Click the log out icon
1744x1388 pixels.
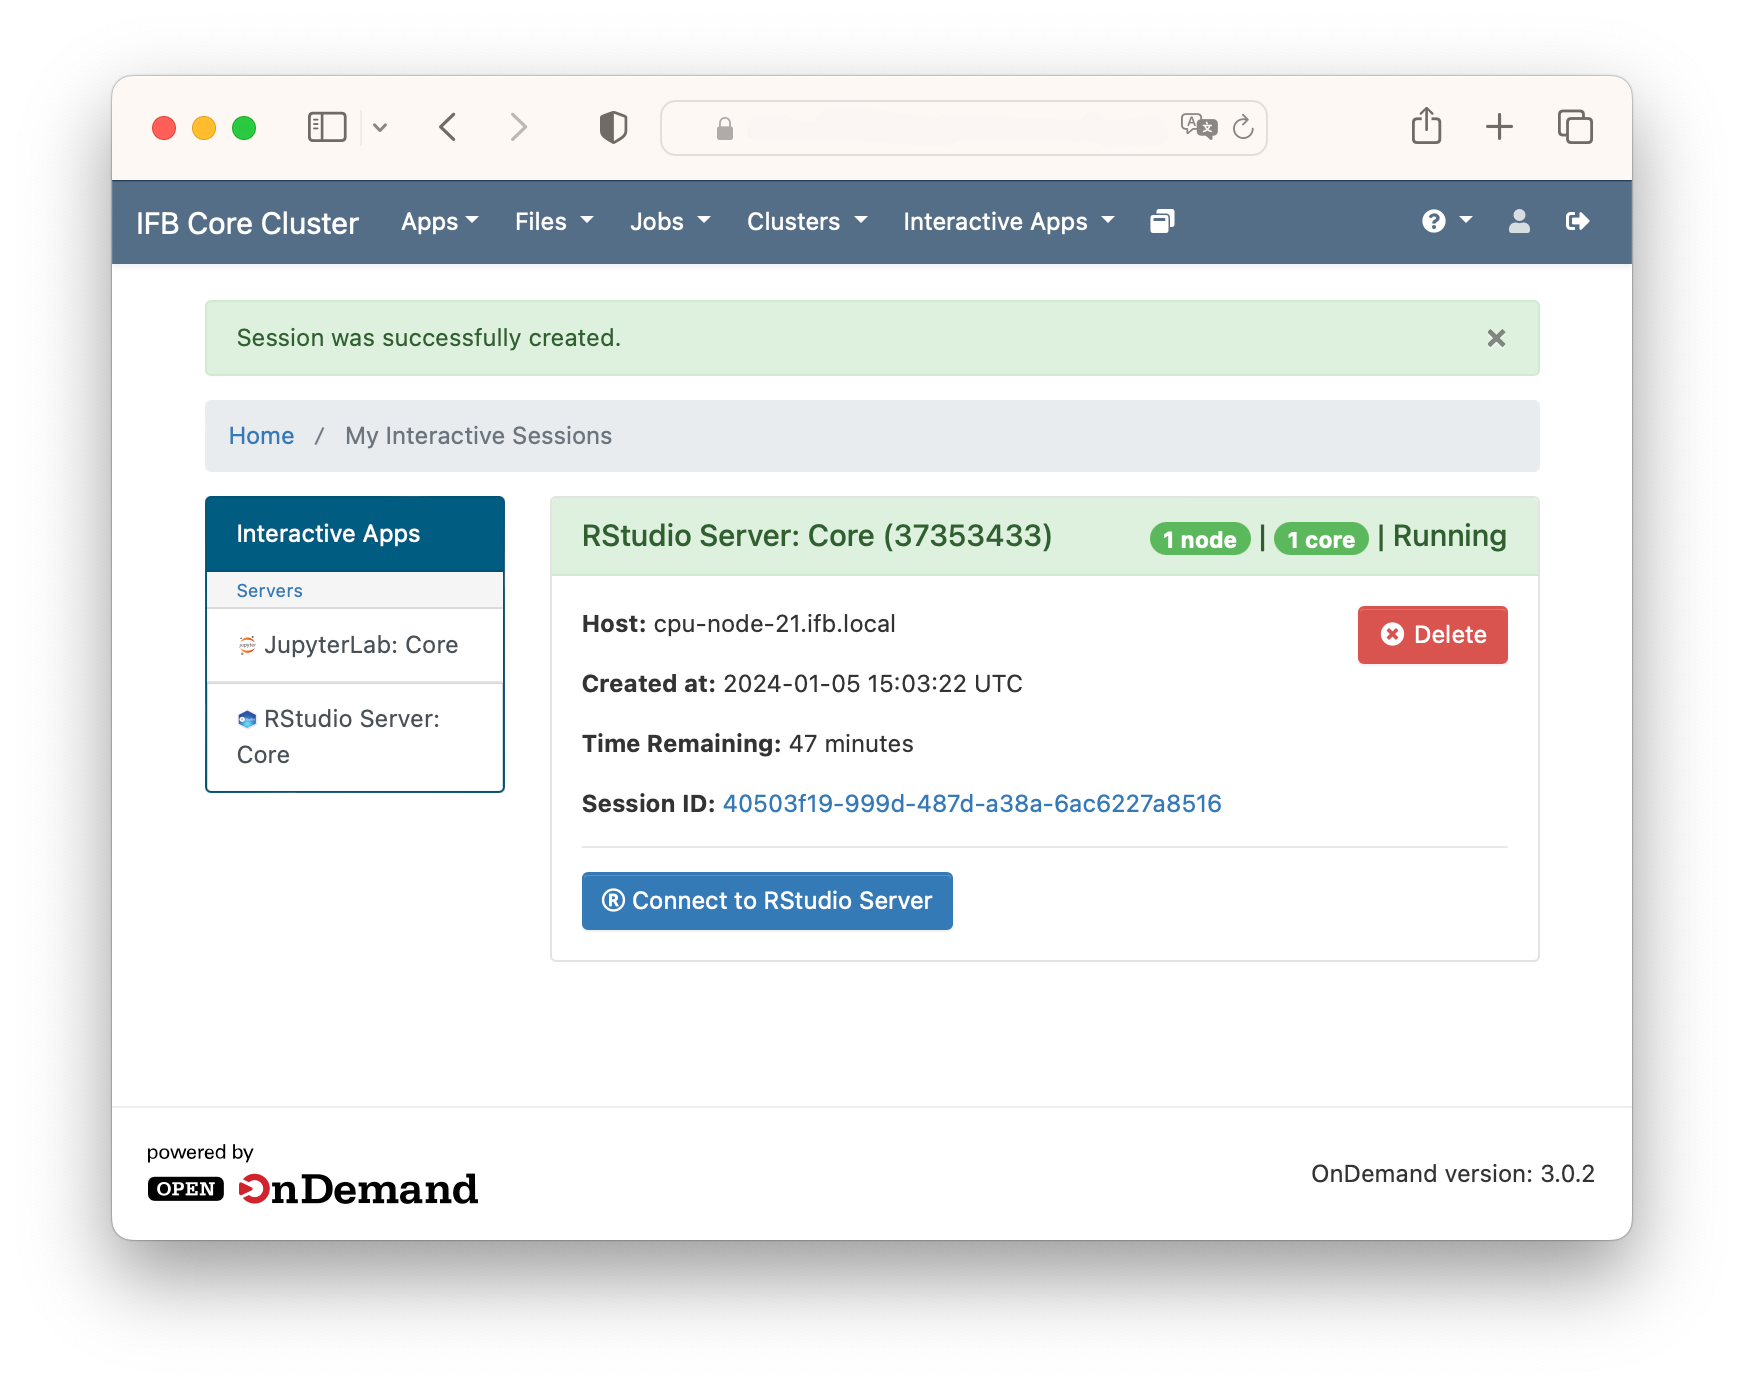[x=1577, y=221]
